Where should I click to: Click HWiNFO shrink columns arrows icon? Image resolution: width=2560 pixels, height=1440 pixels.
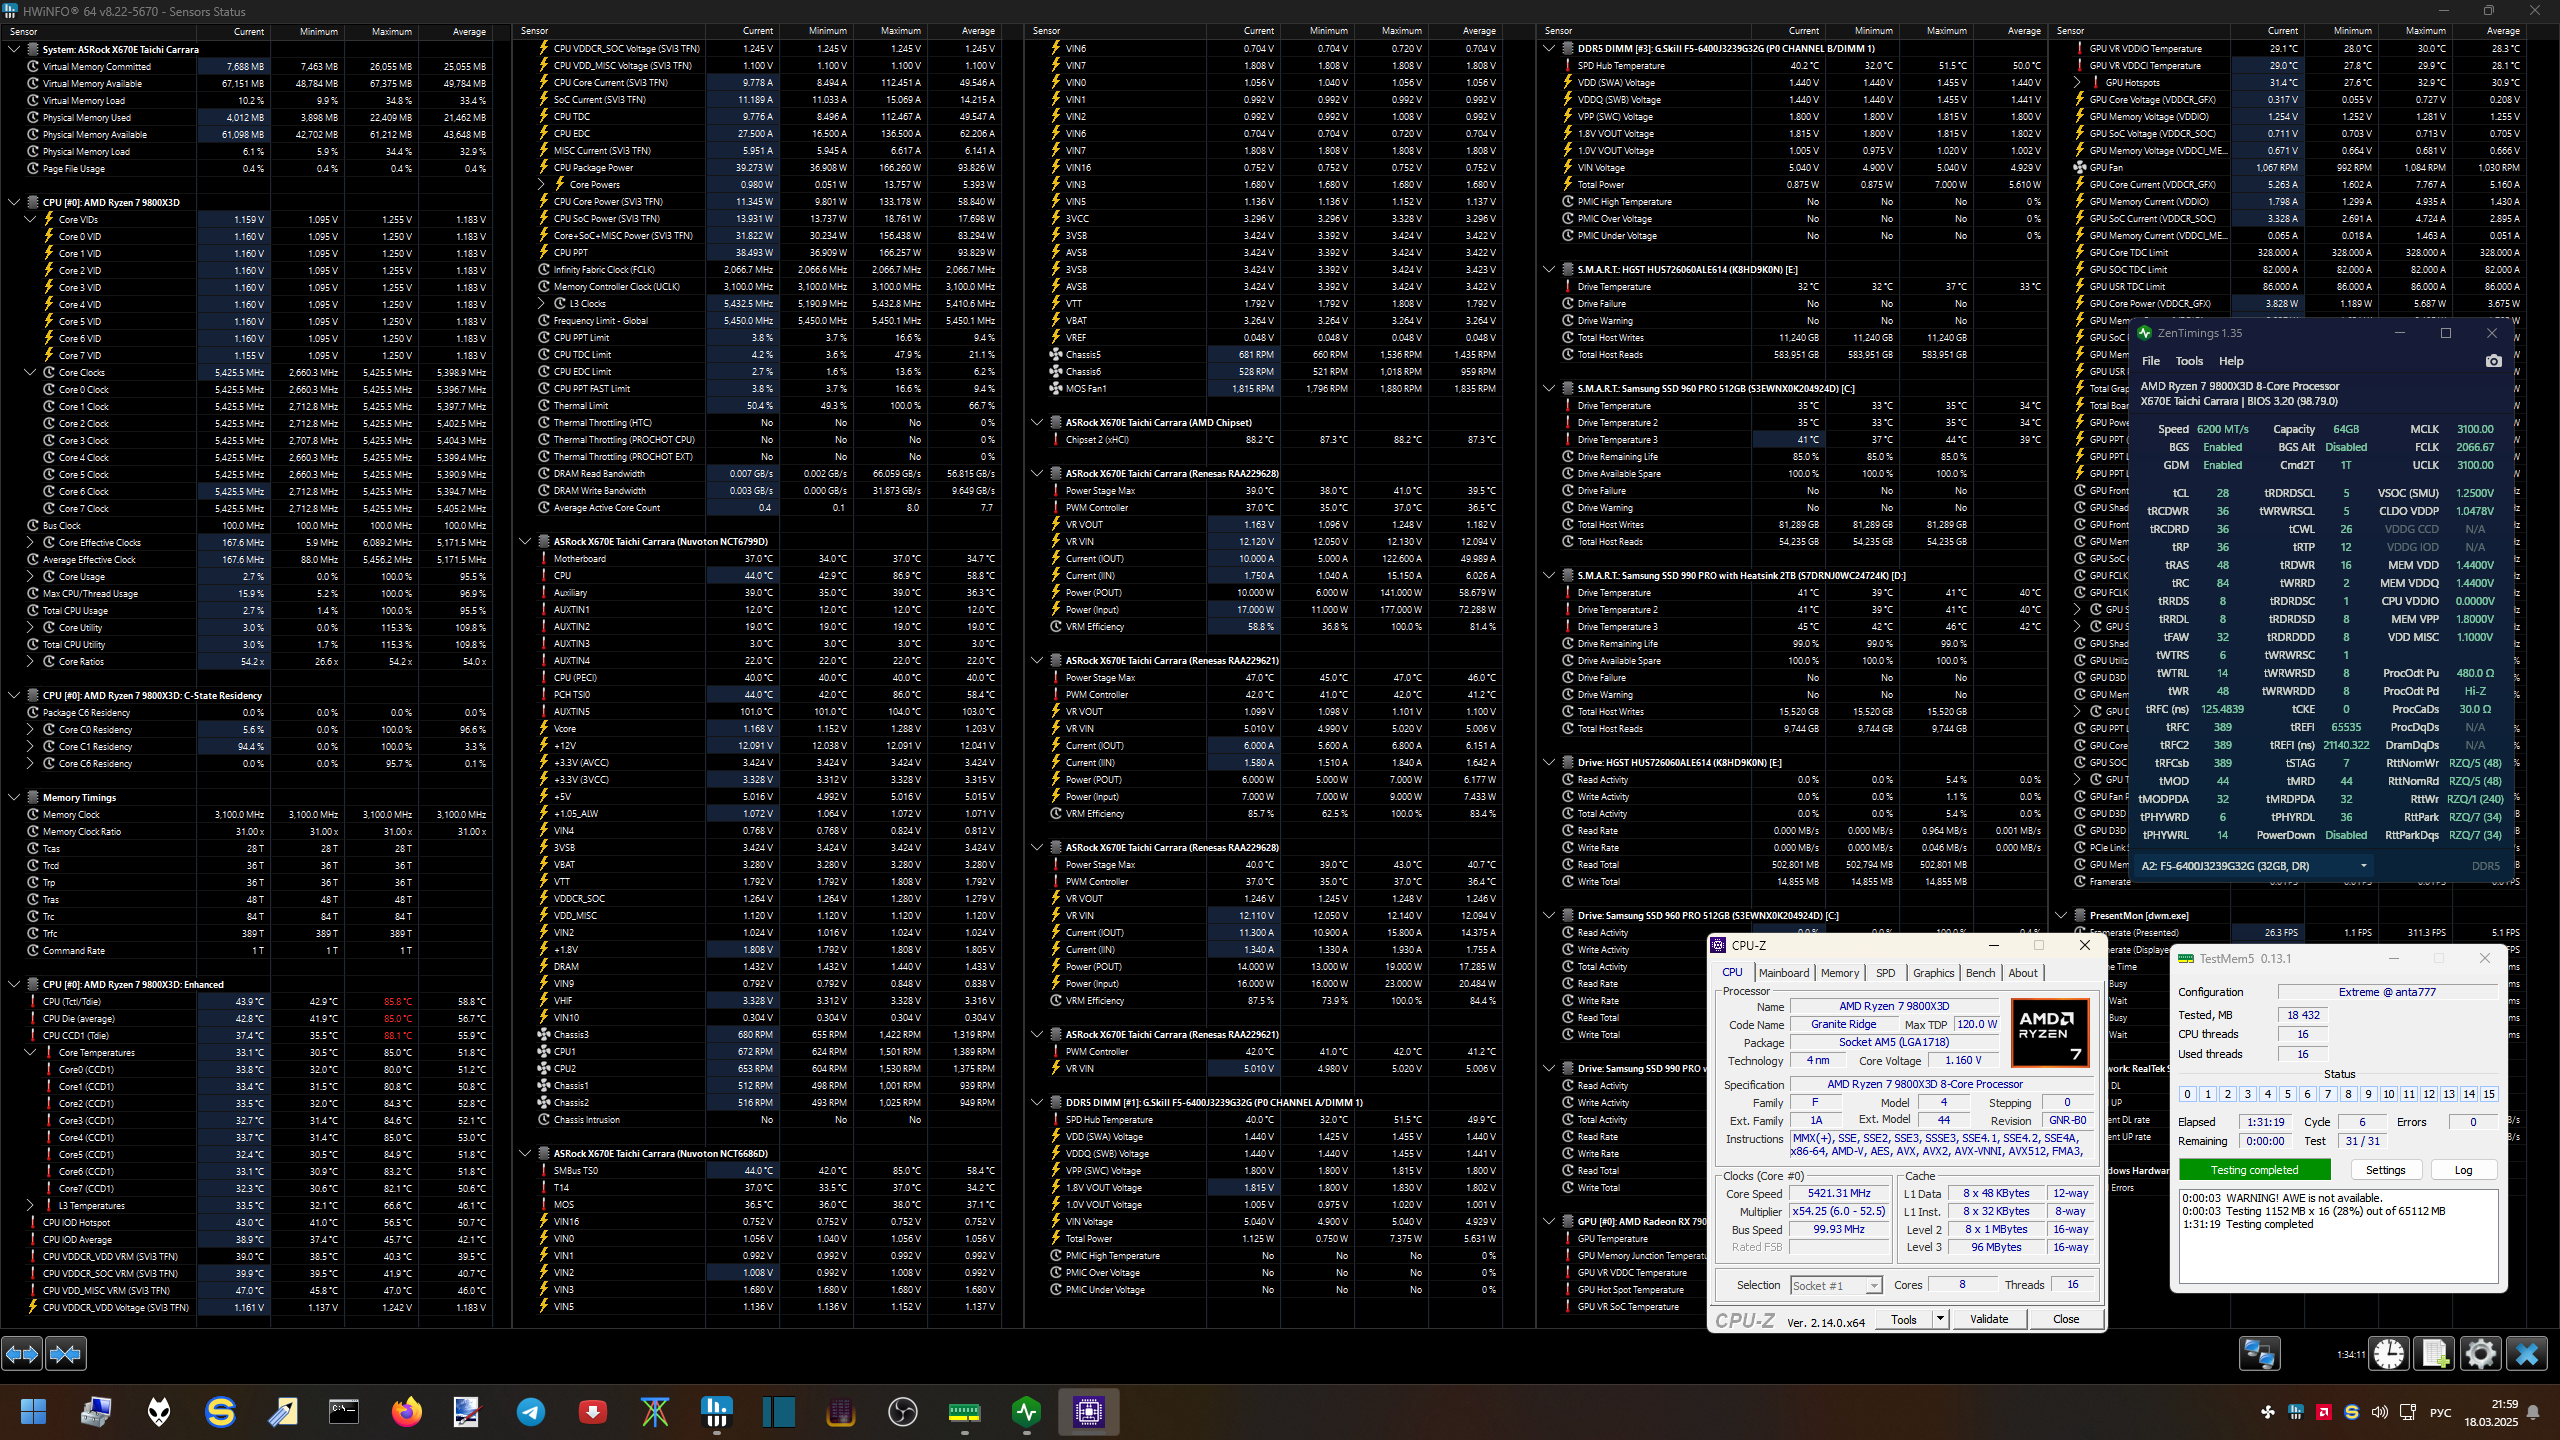66,1354
